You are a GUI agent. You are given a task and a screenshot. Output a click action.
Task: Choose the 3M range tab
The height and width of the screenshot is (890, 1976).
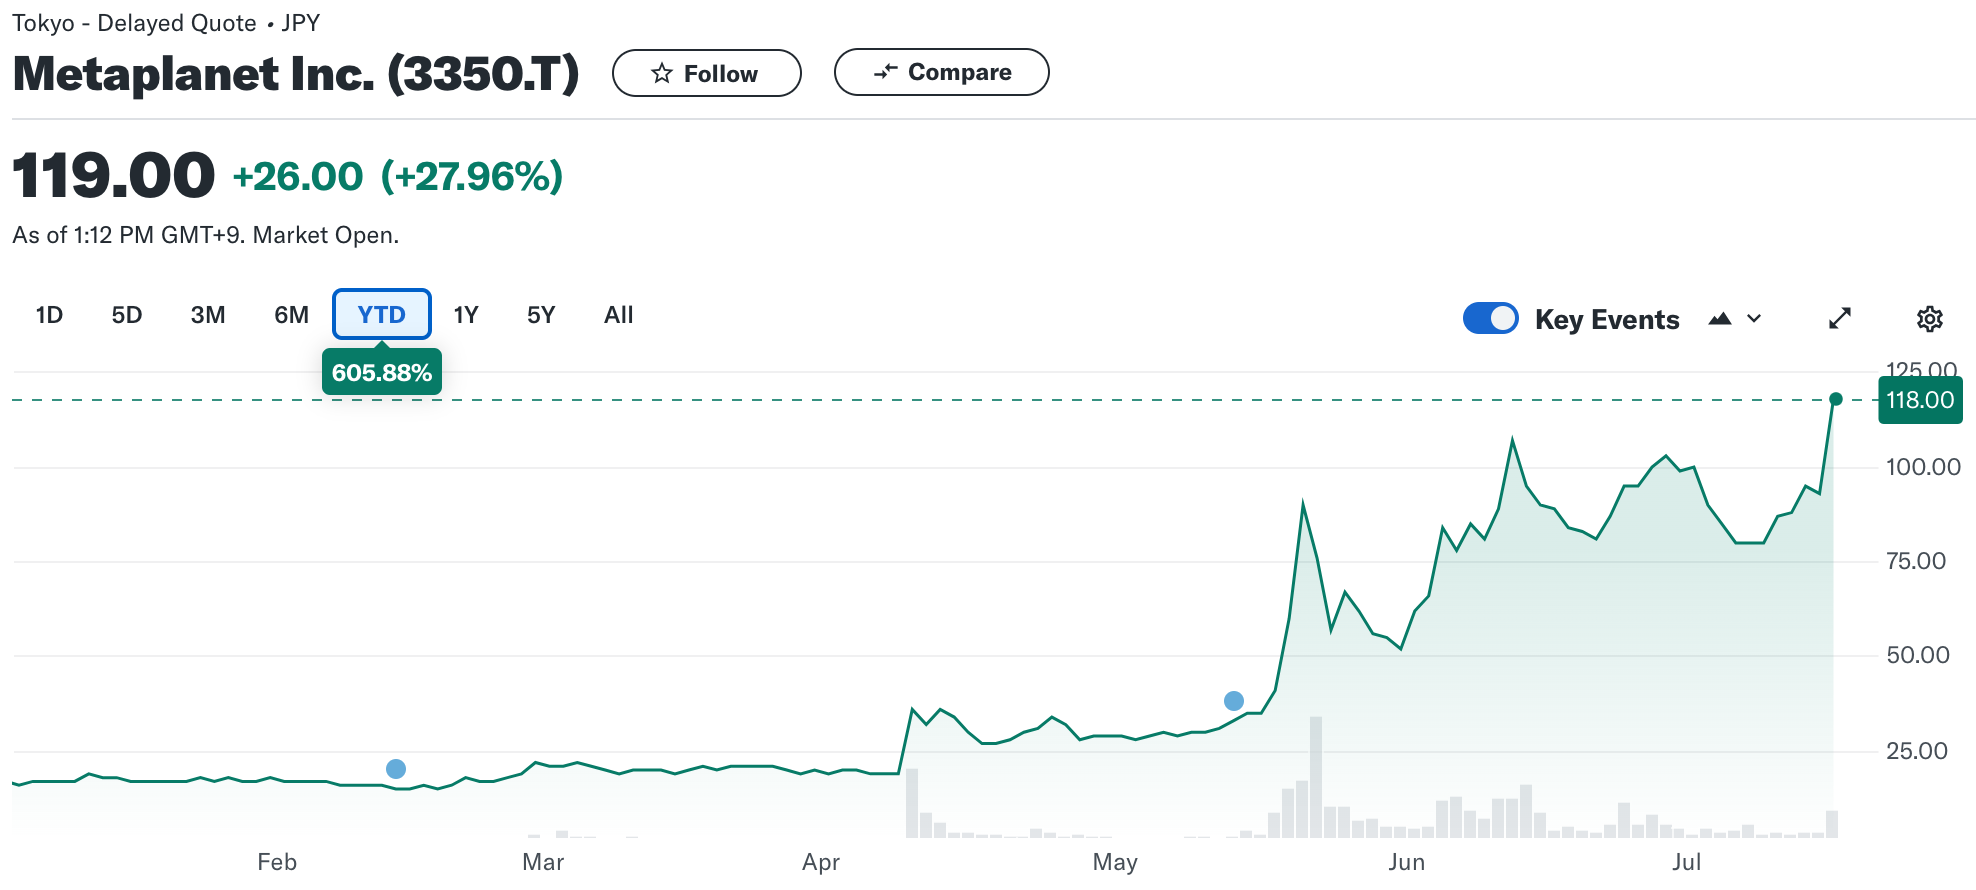pos(208,315)
